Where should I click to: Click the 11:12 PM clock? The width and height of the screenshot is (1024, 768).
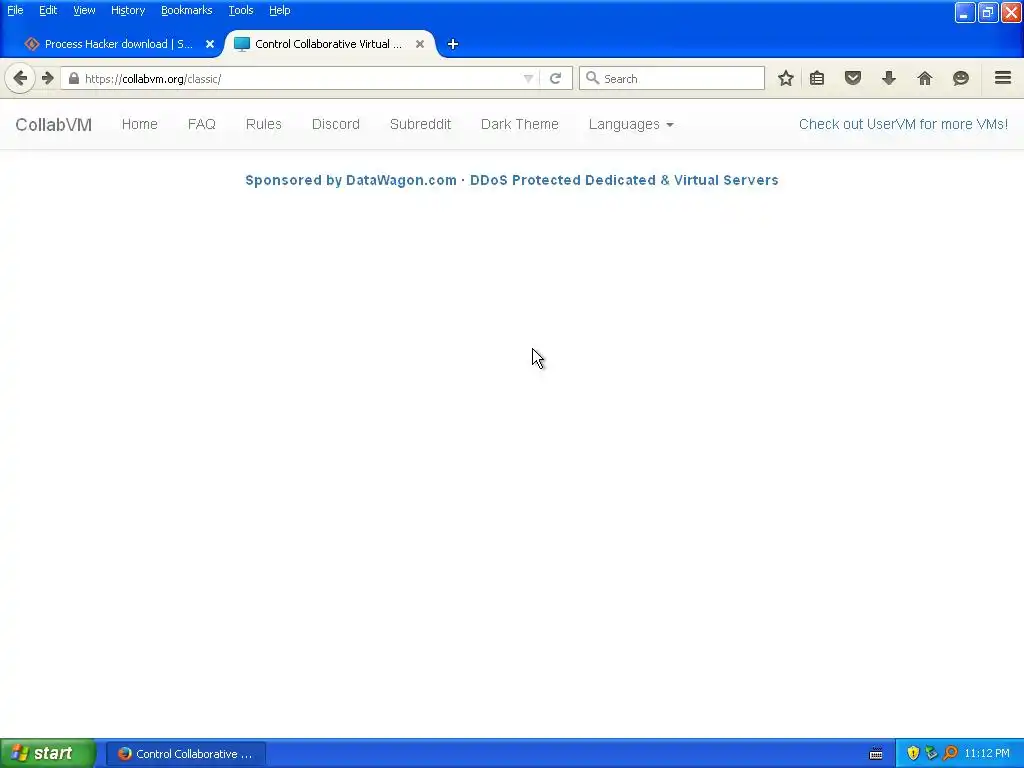(x=987, y=754)
